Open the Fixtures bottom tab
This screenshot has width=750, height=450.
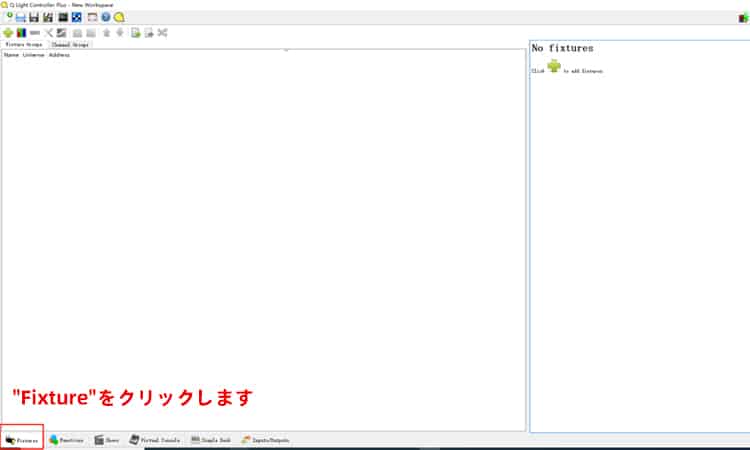22,440
